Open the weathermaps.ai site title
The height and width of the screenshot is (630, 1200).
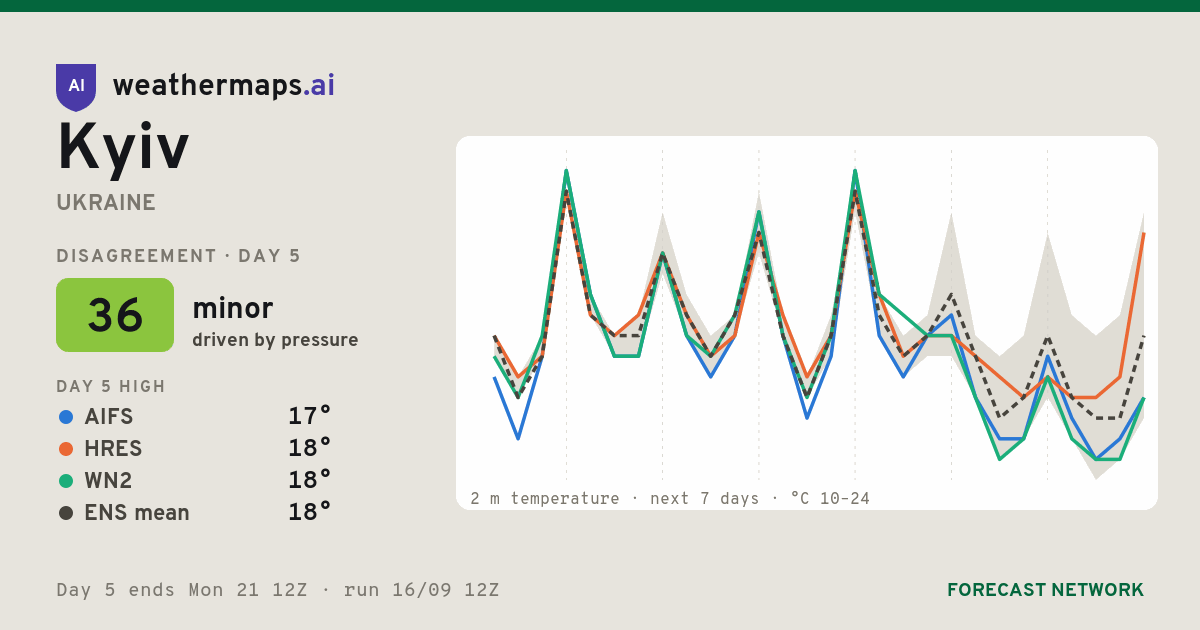pyautogui.click(x=224, y=86)
